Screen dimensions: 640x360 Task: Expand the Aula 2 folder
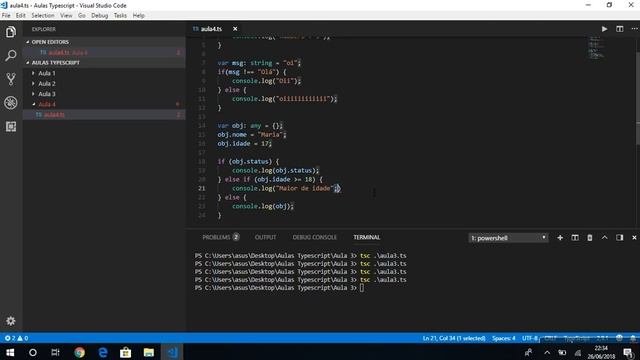coord(104,84)
